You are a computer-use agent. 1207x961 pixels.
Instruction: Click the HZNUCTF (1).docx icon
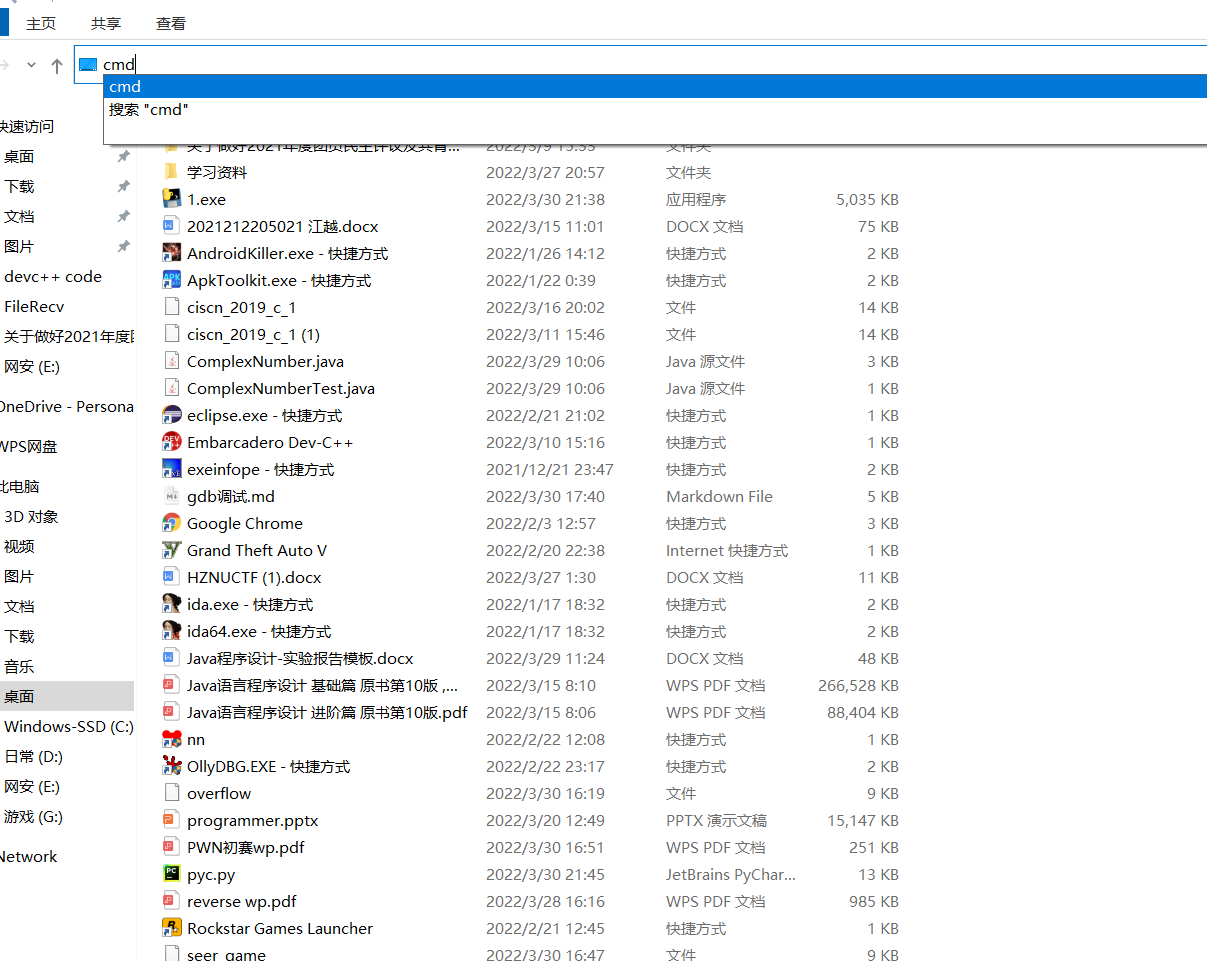tap(171, 577)
